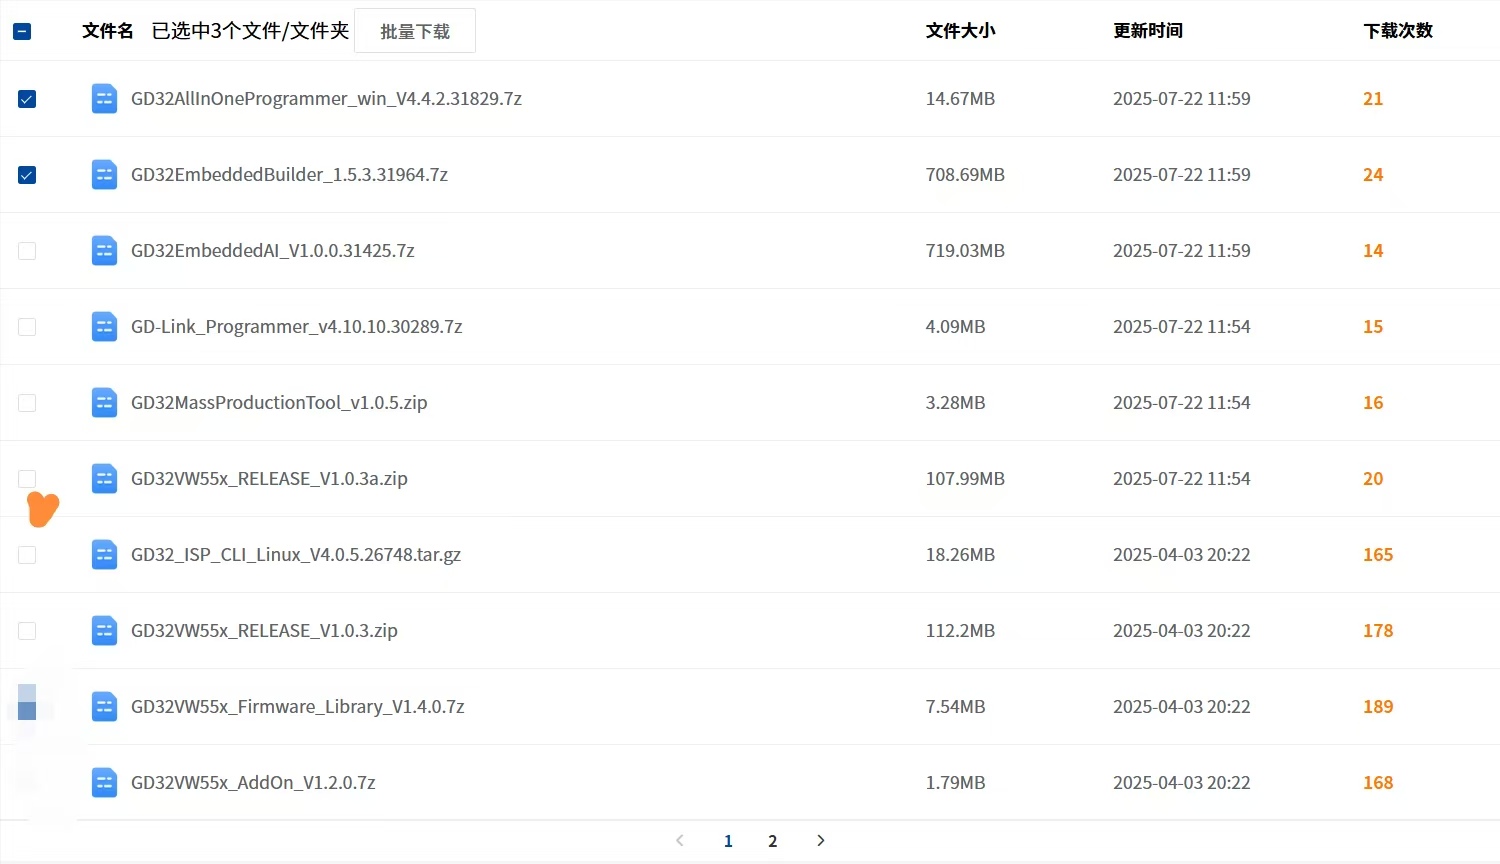Click file icon for GD32VW55x_RELEASE_V1.0.3.zip
The image size is (1500, 864).
tap(104, 631)
